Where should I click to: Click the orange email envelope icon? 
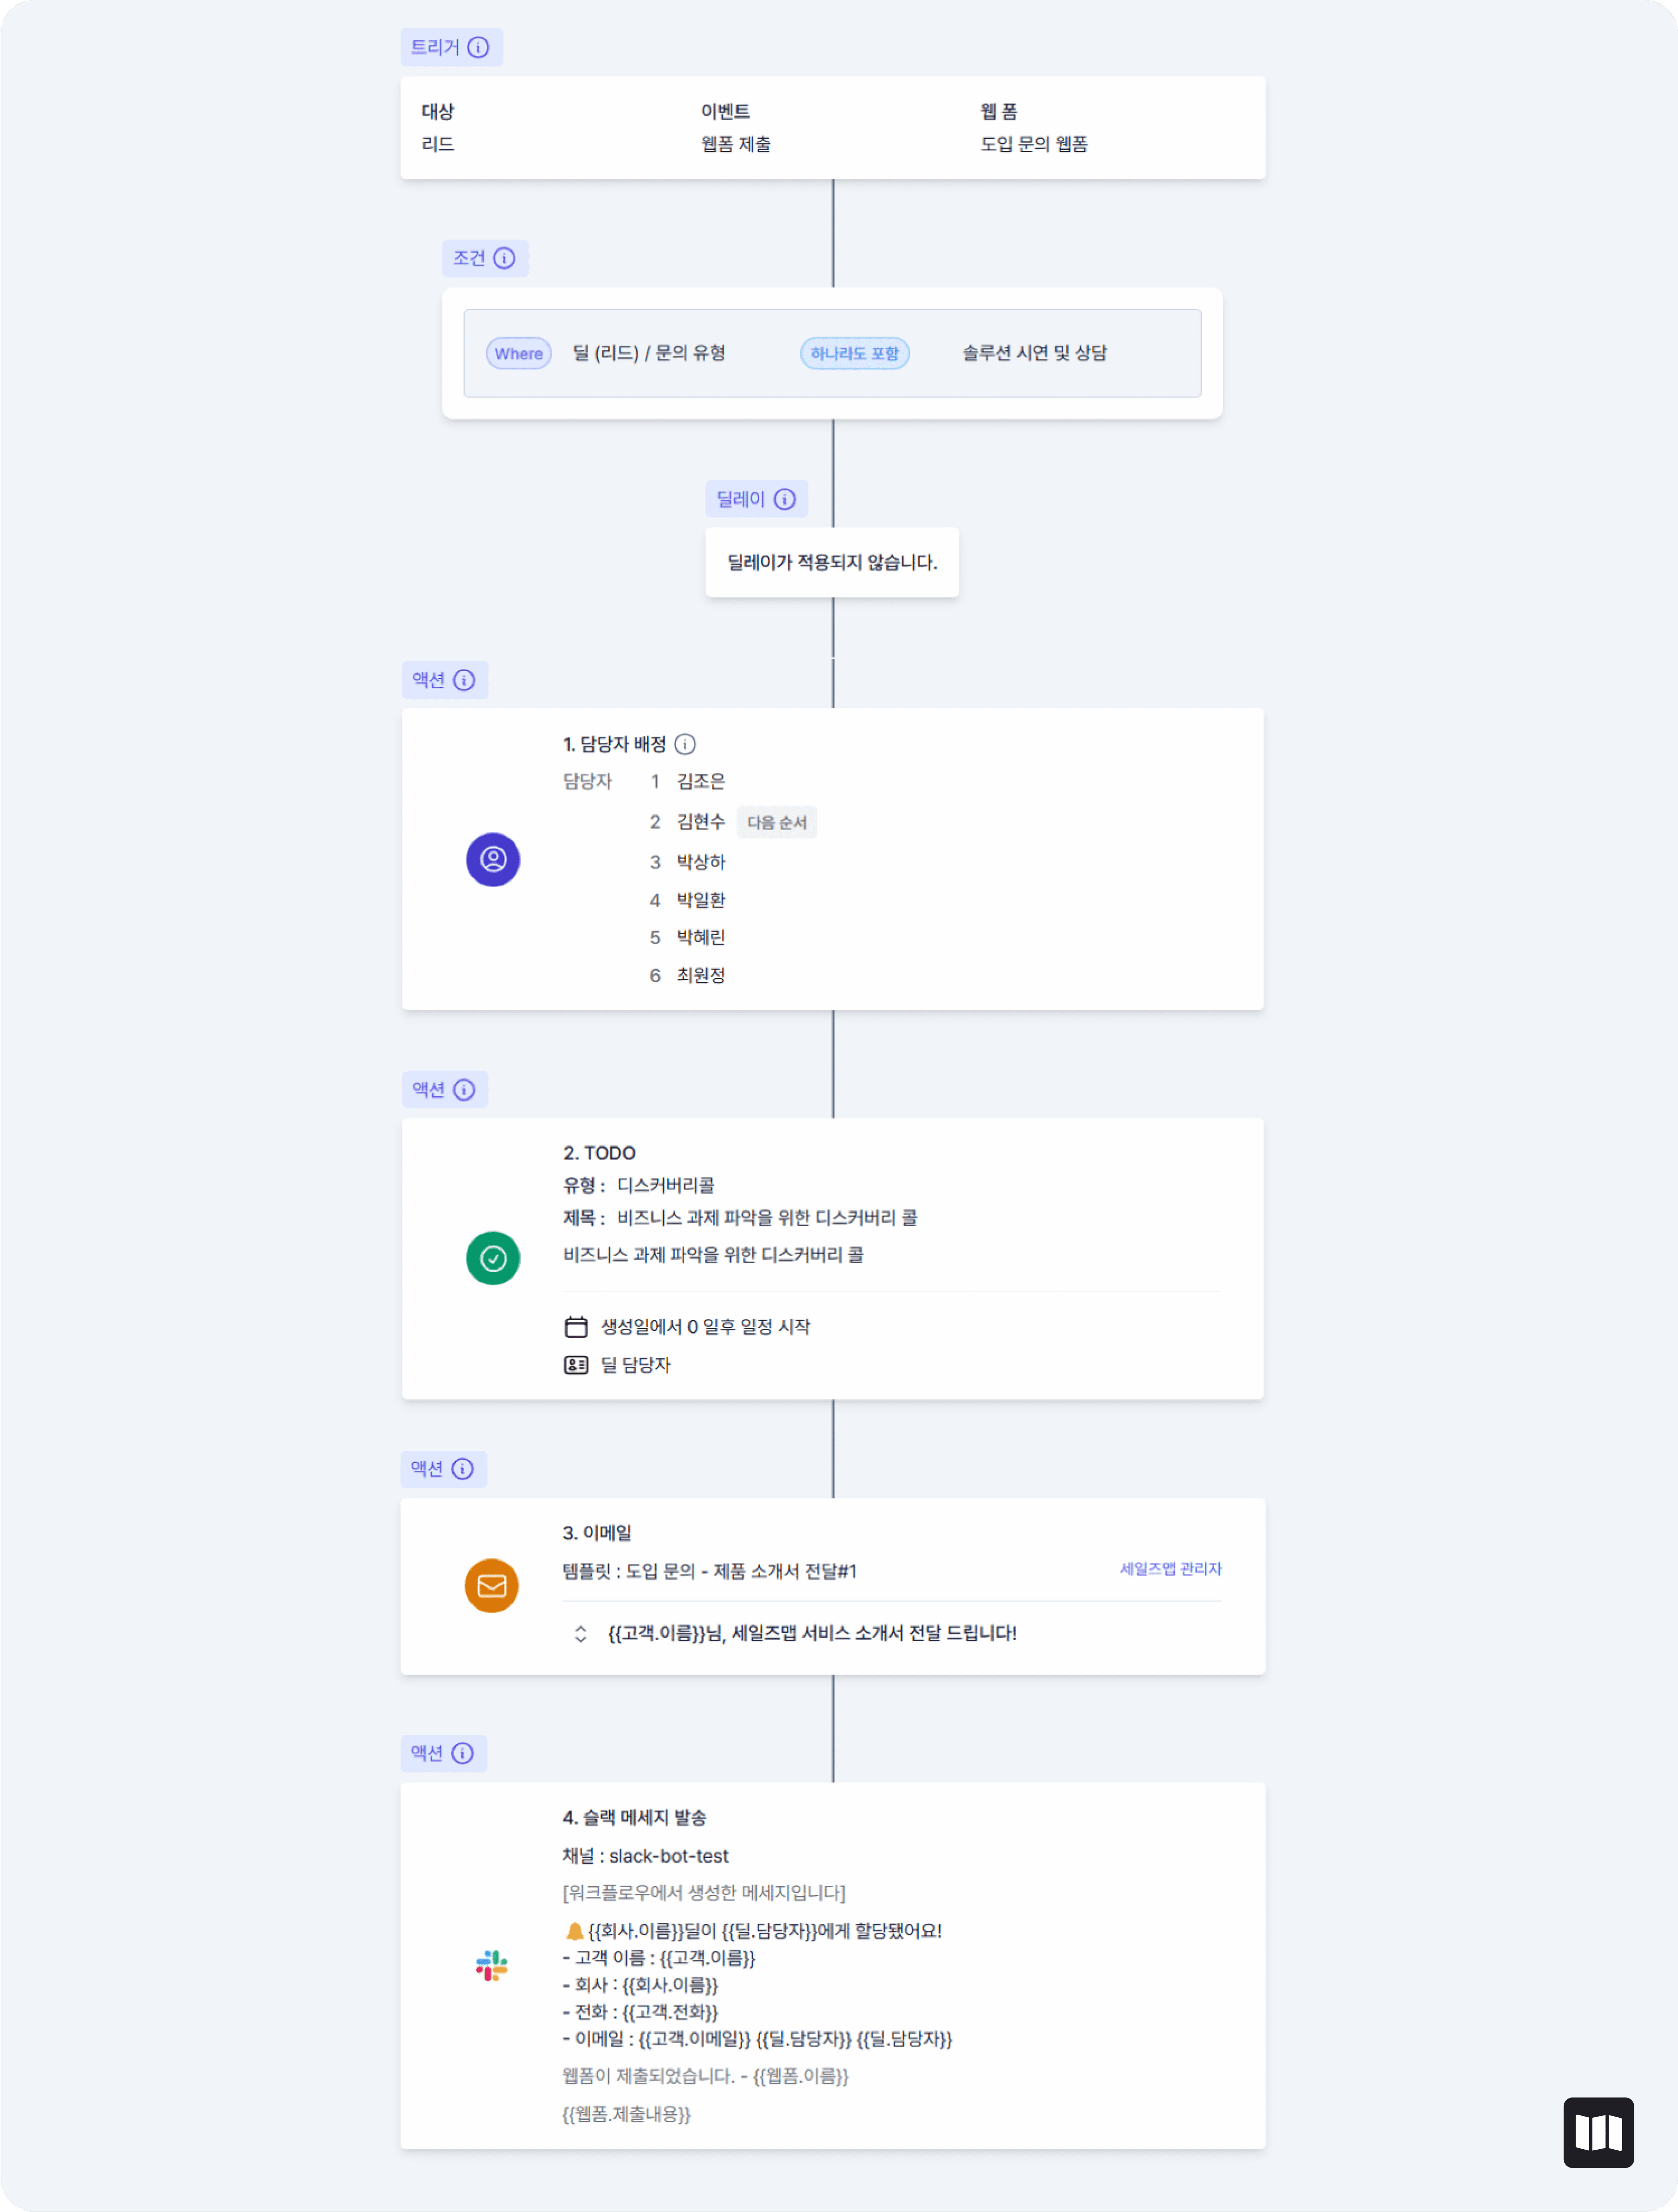coord(492,1586)
